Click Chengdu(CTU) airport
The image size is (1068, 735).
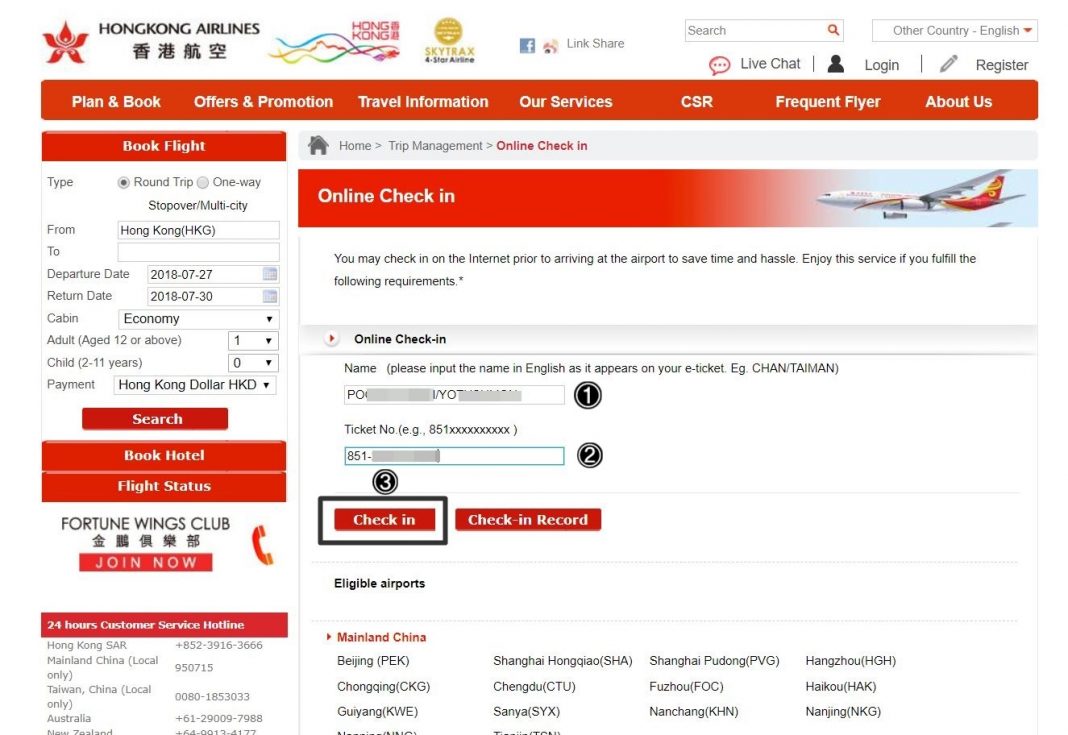[535, 687]
